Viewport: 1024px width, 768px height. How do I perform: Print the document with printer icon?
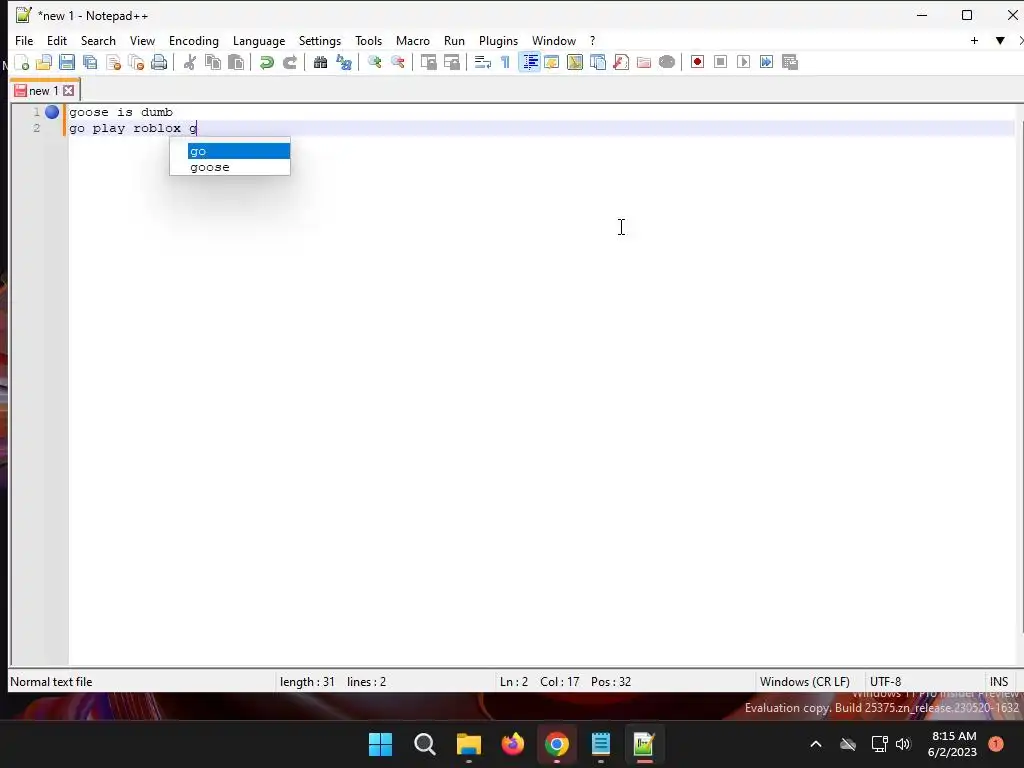159,62
